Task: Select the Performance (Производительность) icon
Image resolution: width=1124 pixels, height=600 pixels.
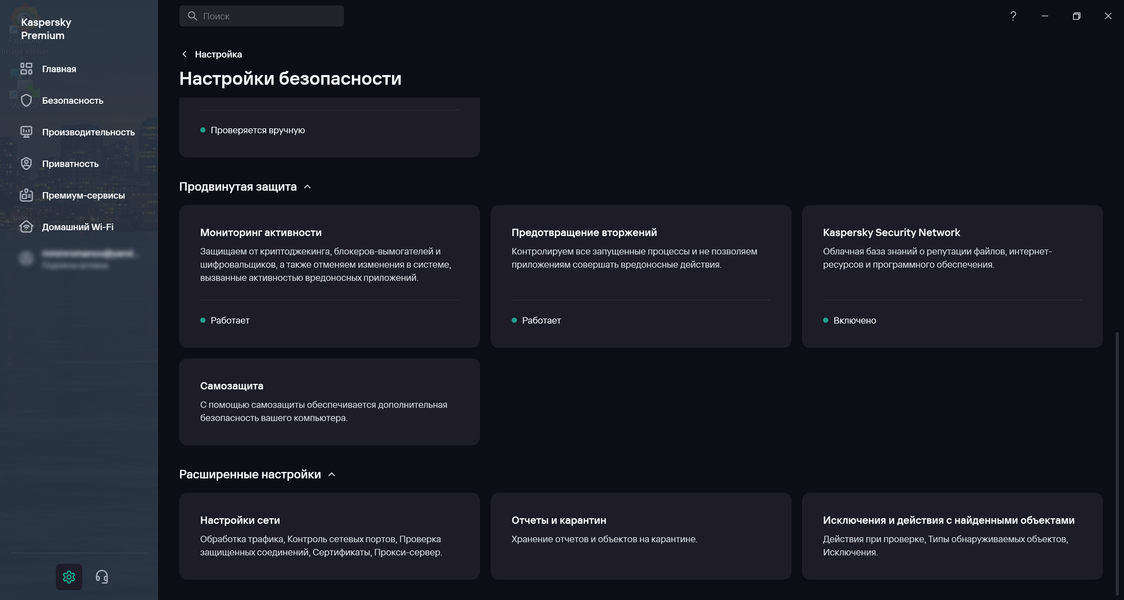Action: [x=27, y=132]
